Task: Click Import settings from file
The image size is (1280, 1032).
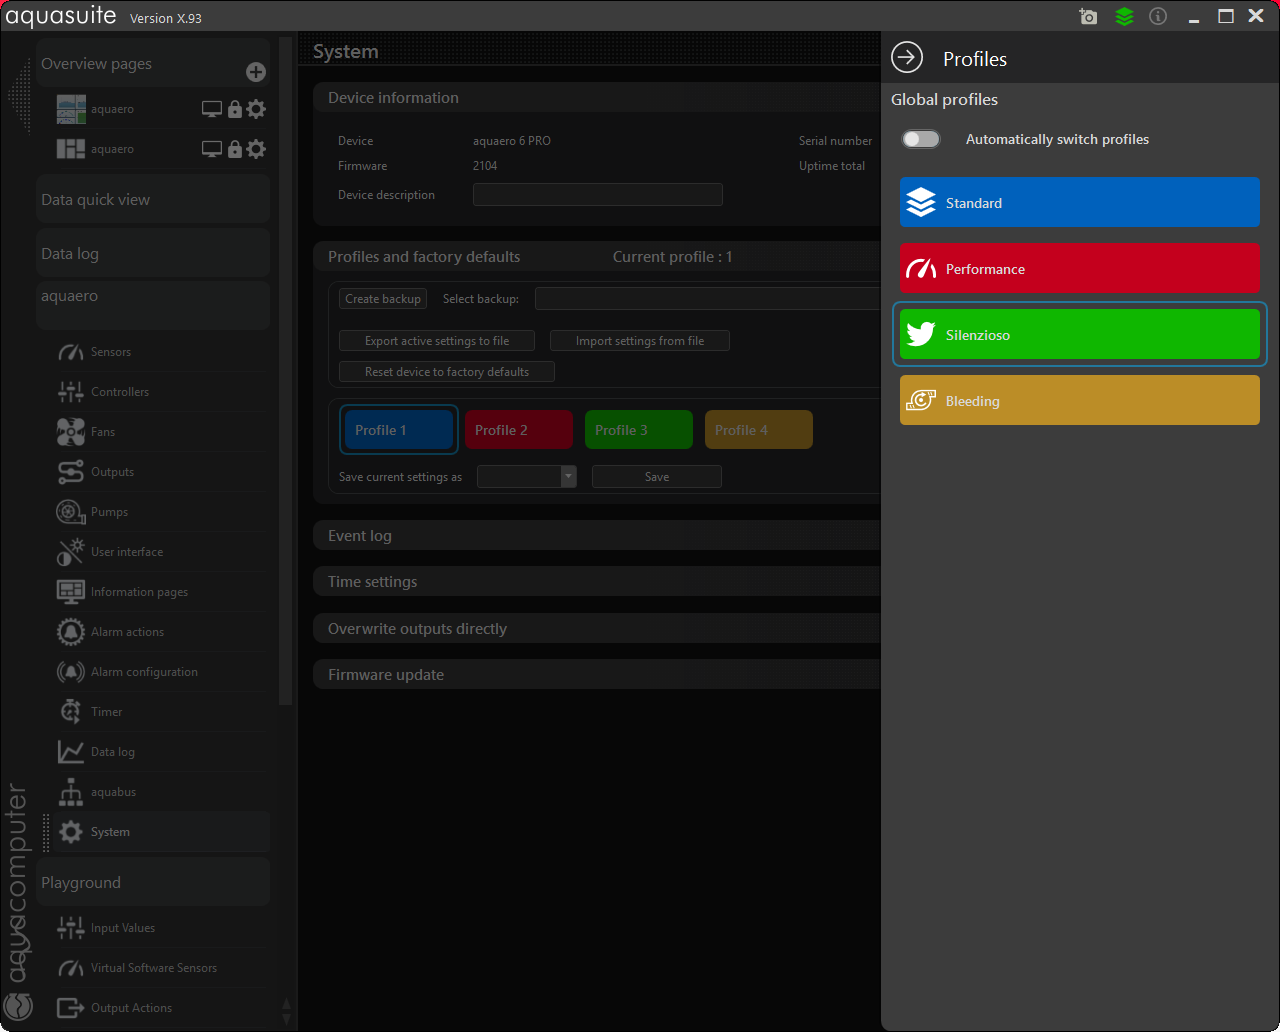Action: click(x=640, y=341)
